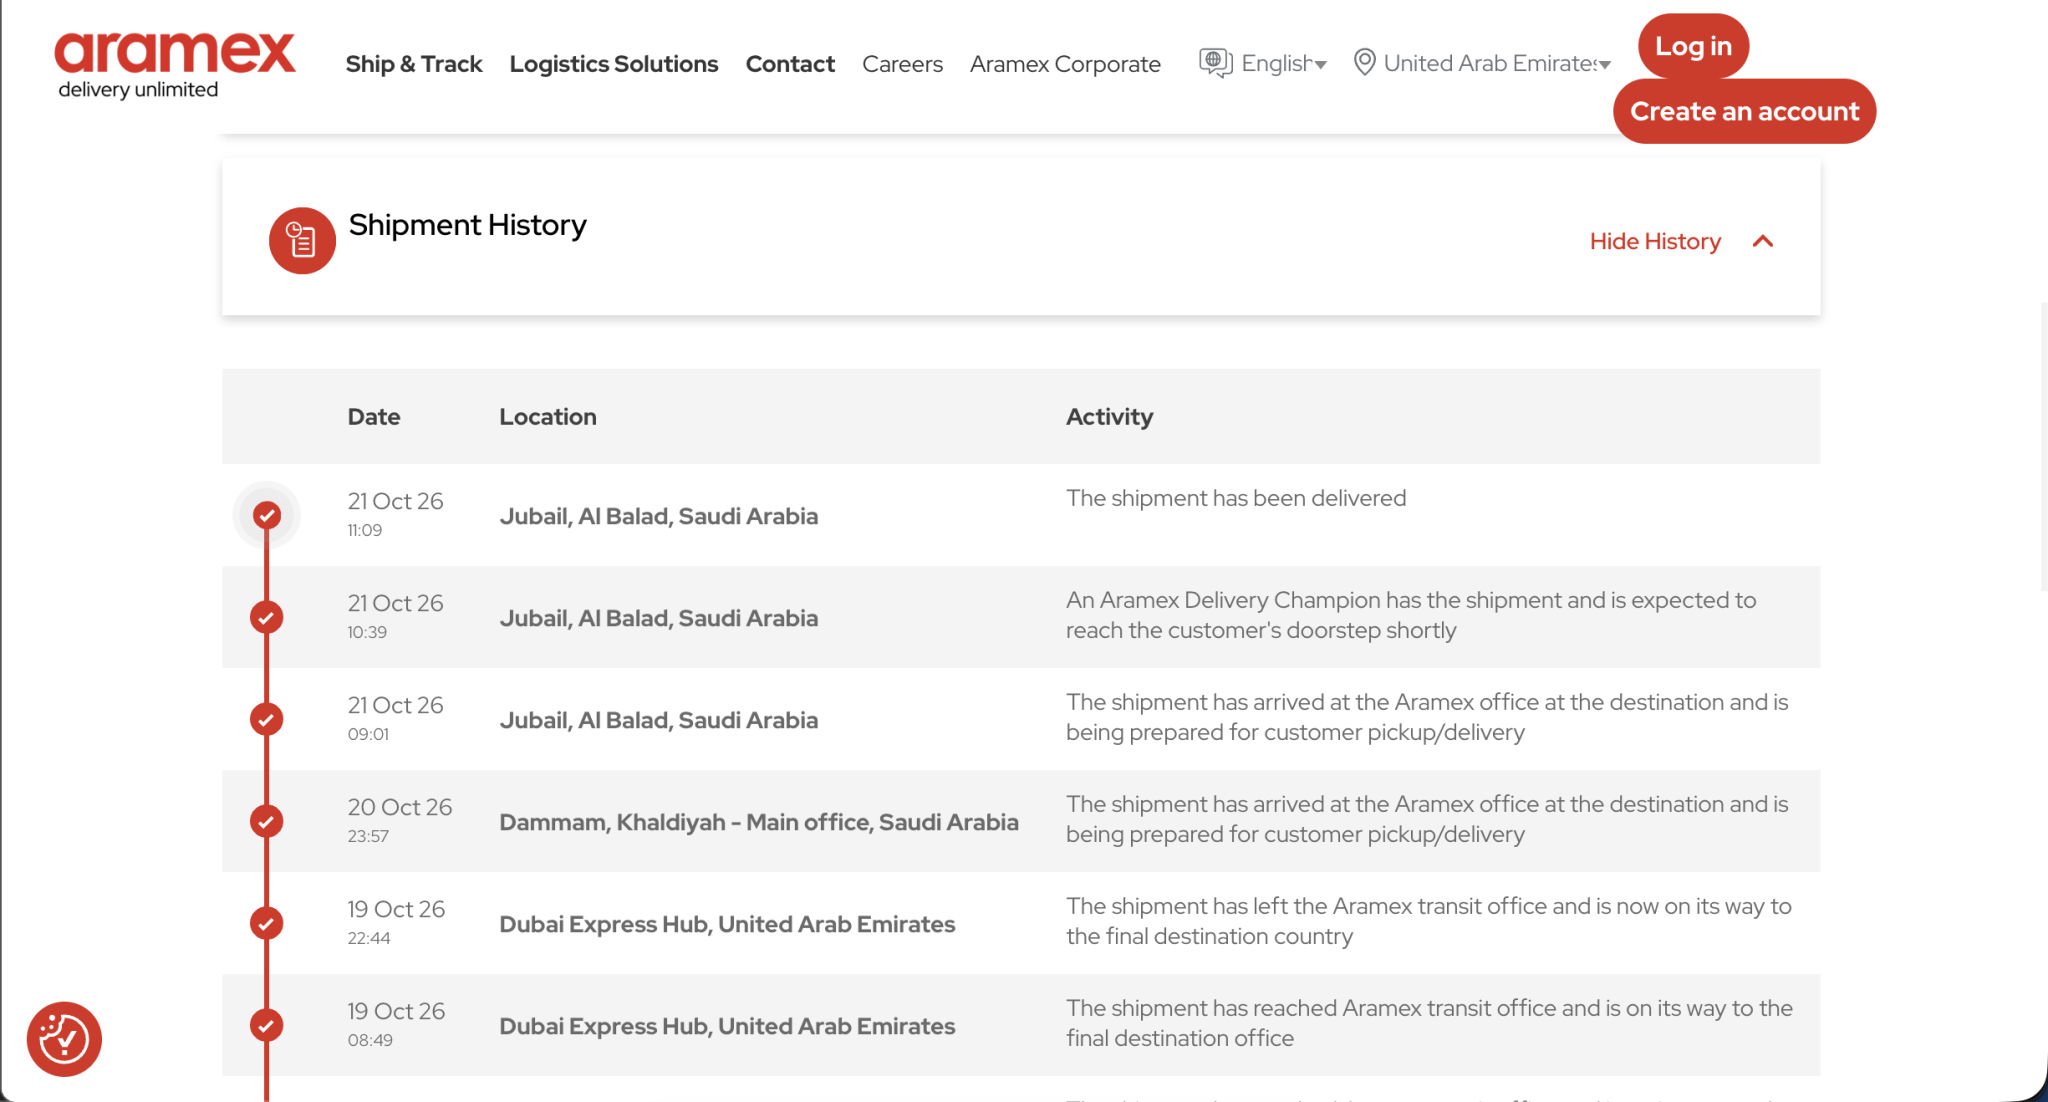Image resolution: width=2048 pixels, height=1102 pixels.
Task: Click the page vertical scrollbar
Action: pyautogui.click(x=2042, y=445)
